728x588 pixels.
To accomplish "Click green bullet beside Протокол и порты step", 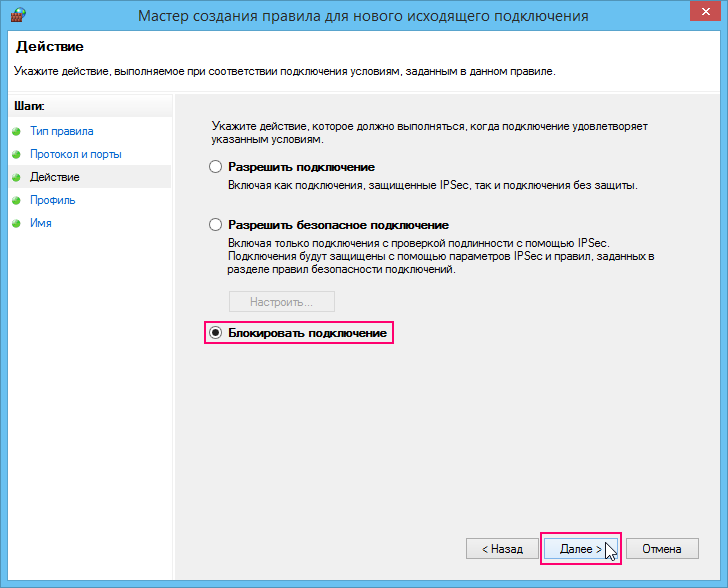I will [x=17, y=154].
